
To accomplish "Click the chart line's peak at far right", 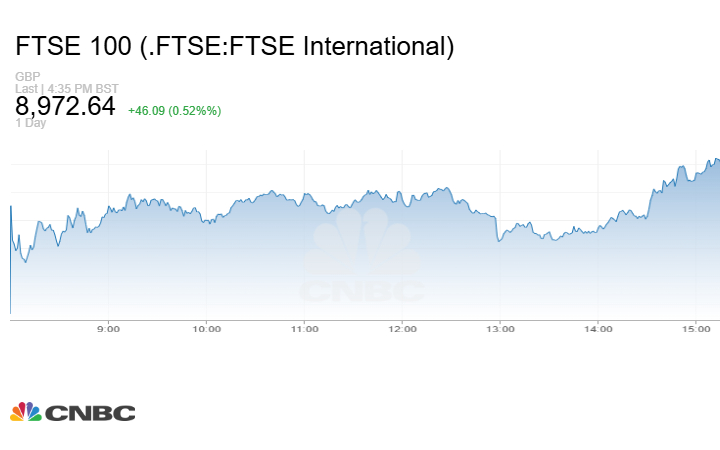I will click(714, 159).
